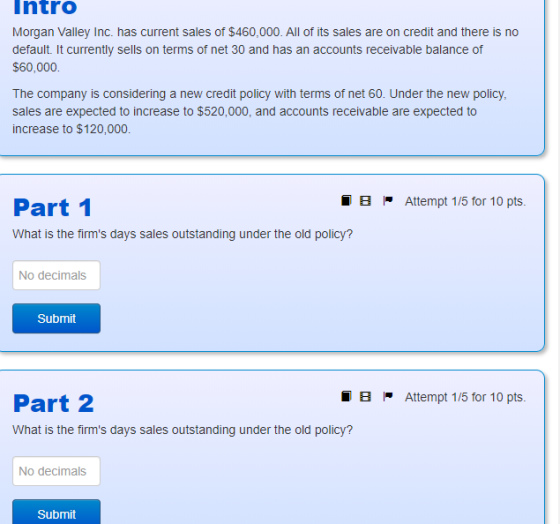Flag the Part 2 question
Image resolution: width=560 pixels, height=524 pixels.
pos(388,396)
